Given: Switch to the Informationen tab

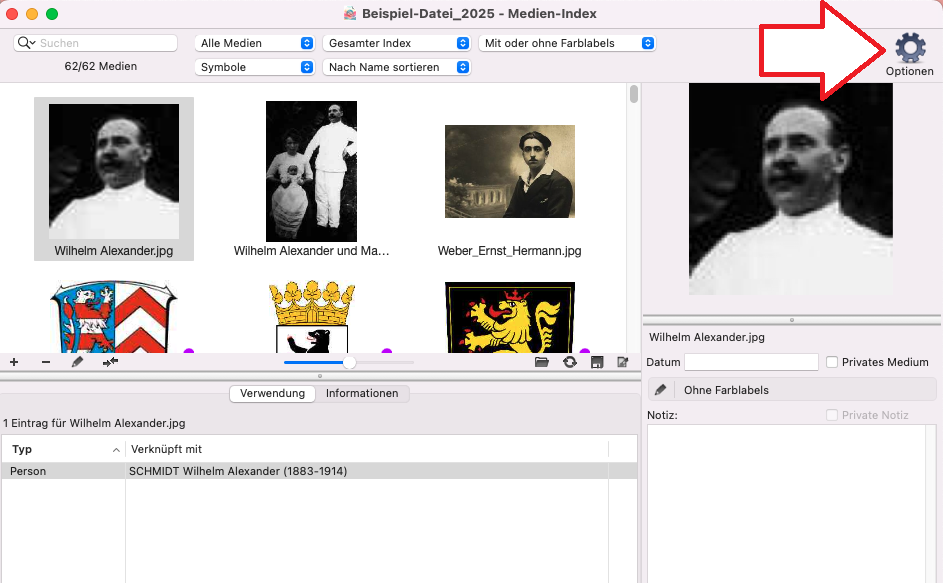Looking at the screenshot, I should click(362, 393).
